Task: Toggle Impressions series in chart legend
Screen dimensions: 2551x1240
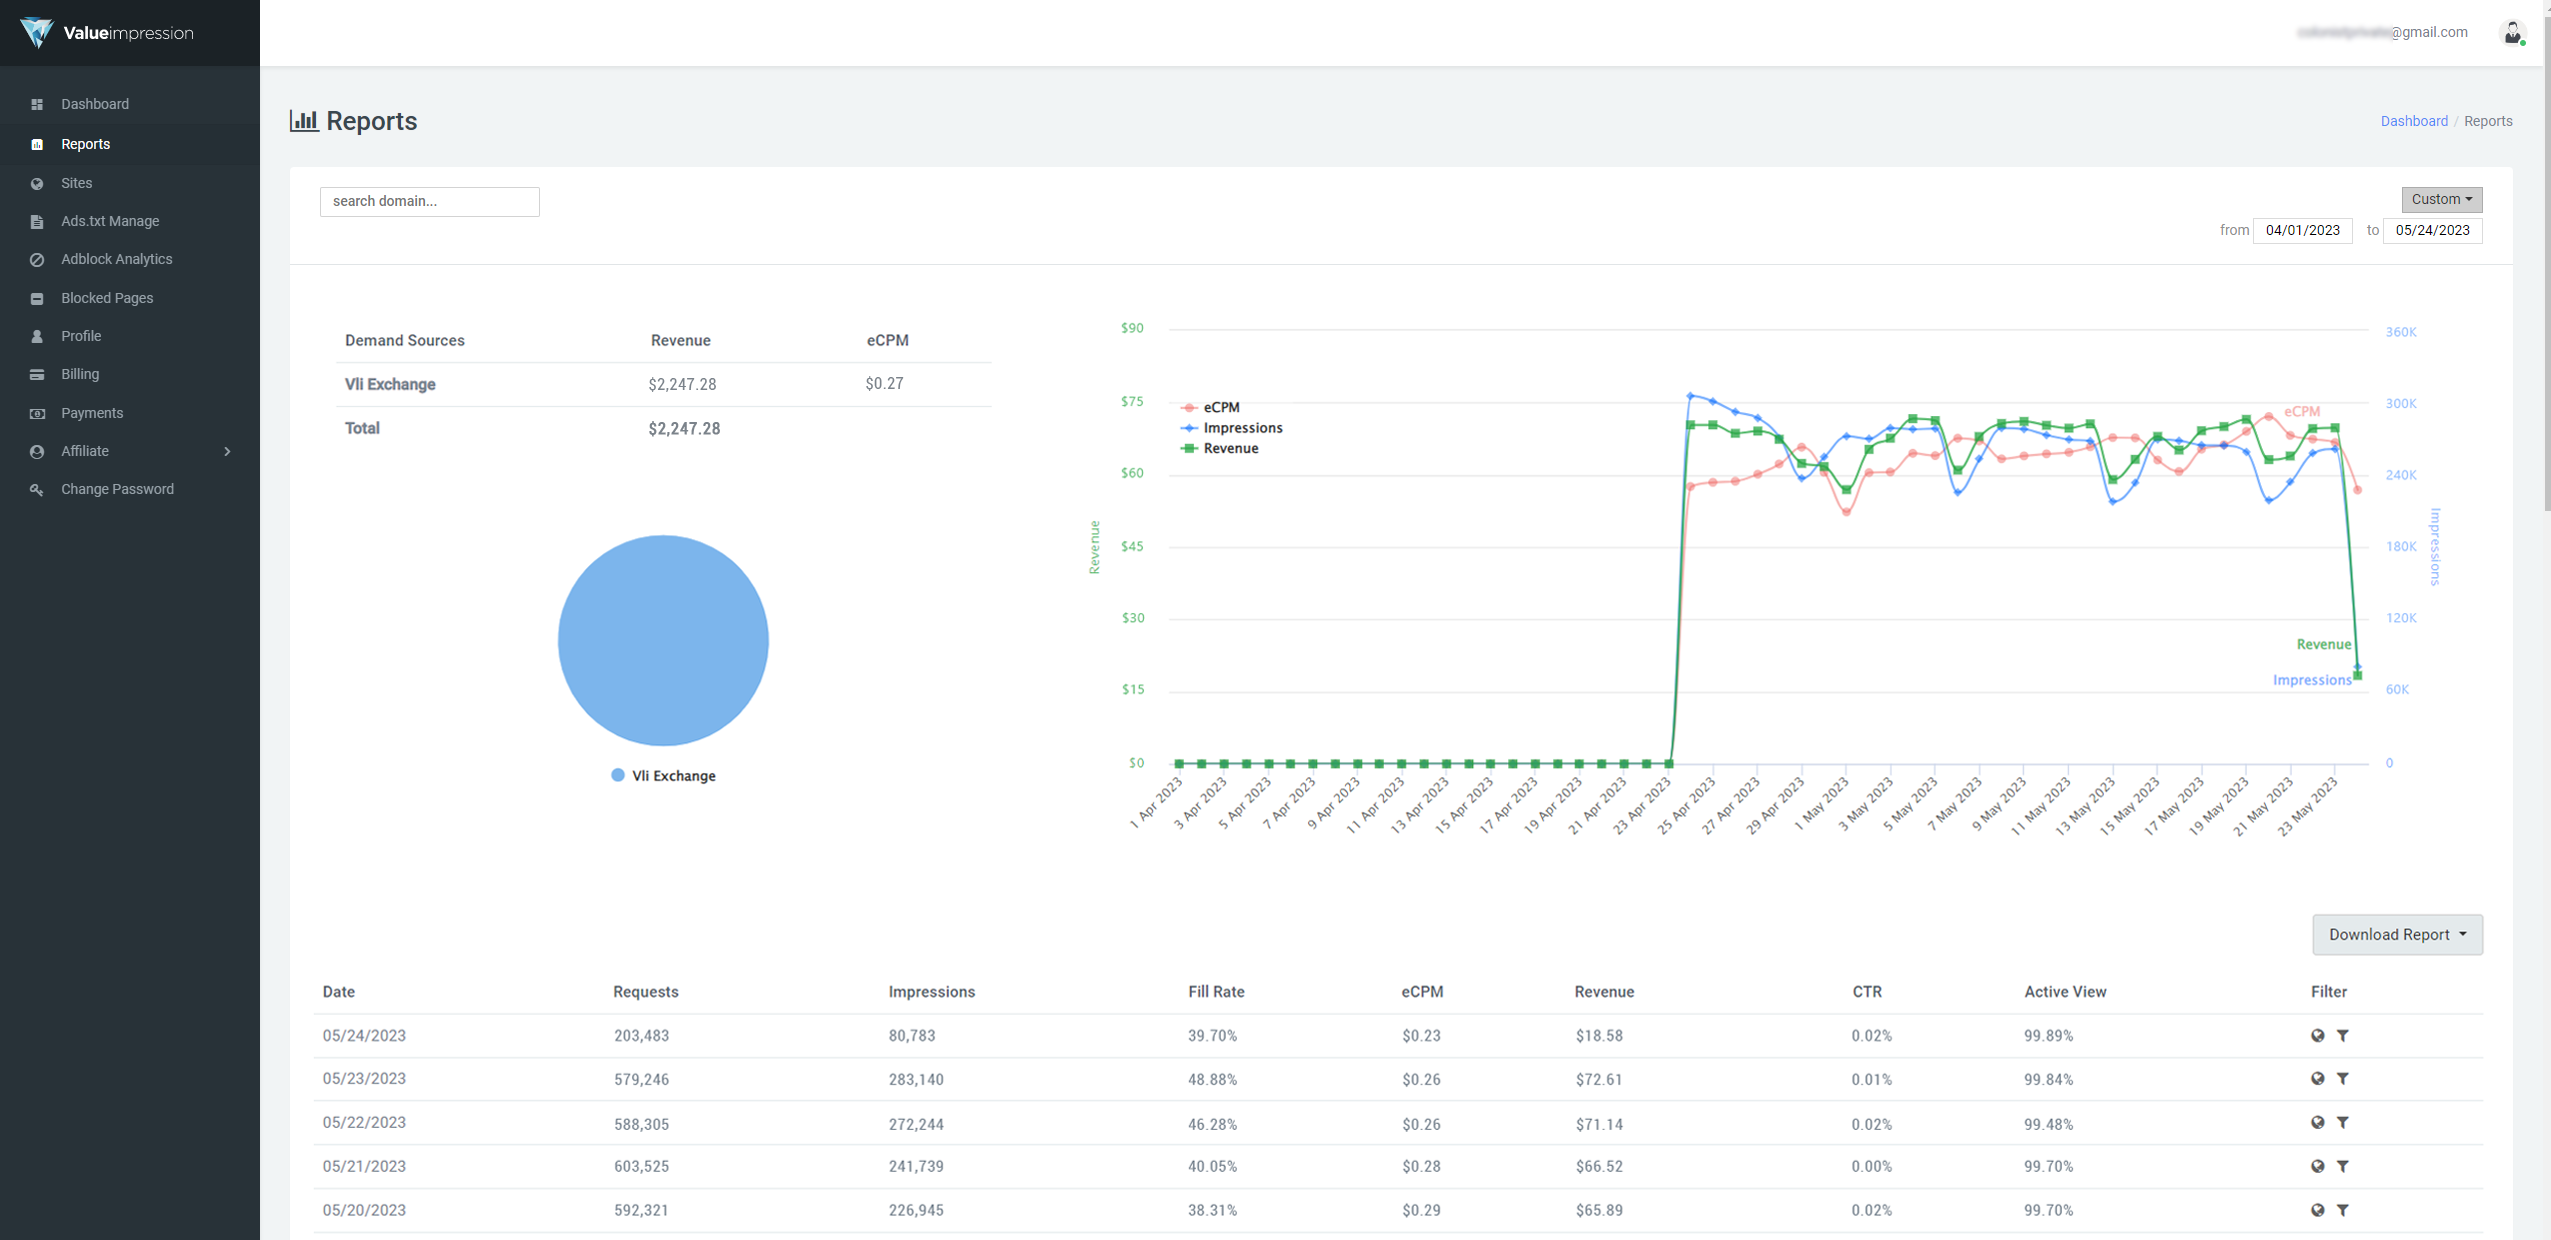Action: tap(1241, 428)
